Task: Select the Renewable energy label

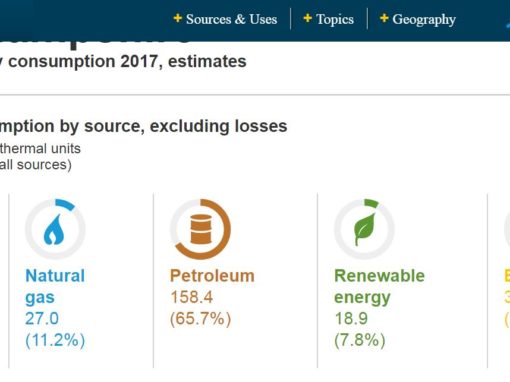Action: point(379,286)
